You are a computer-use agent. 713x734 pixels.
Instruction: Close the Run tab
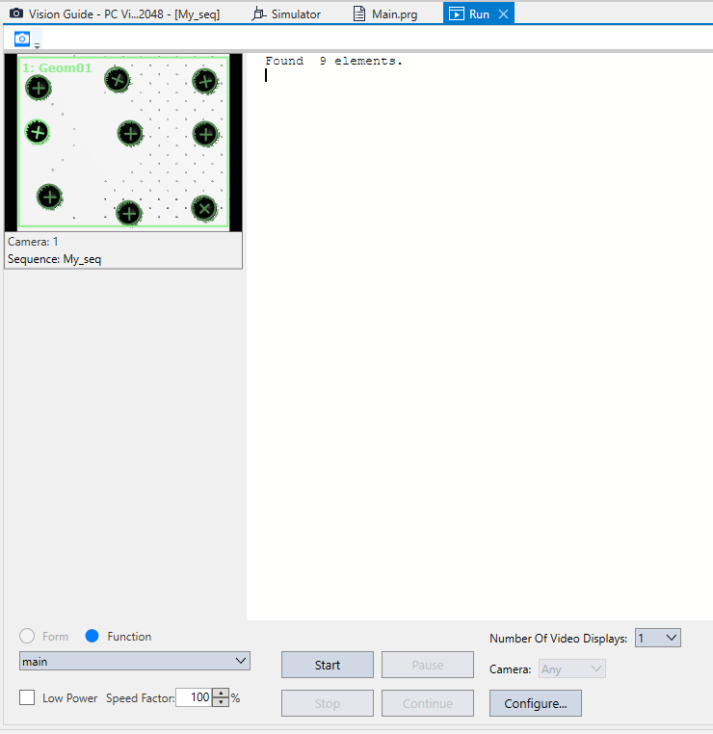coord(503,15)
